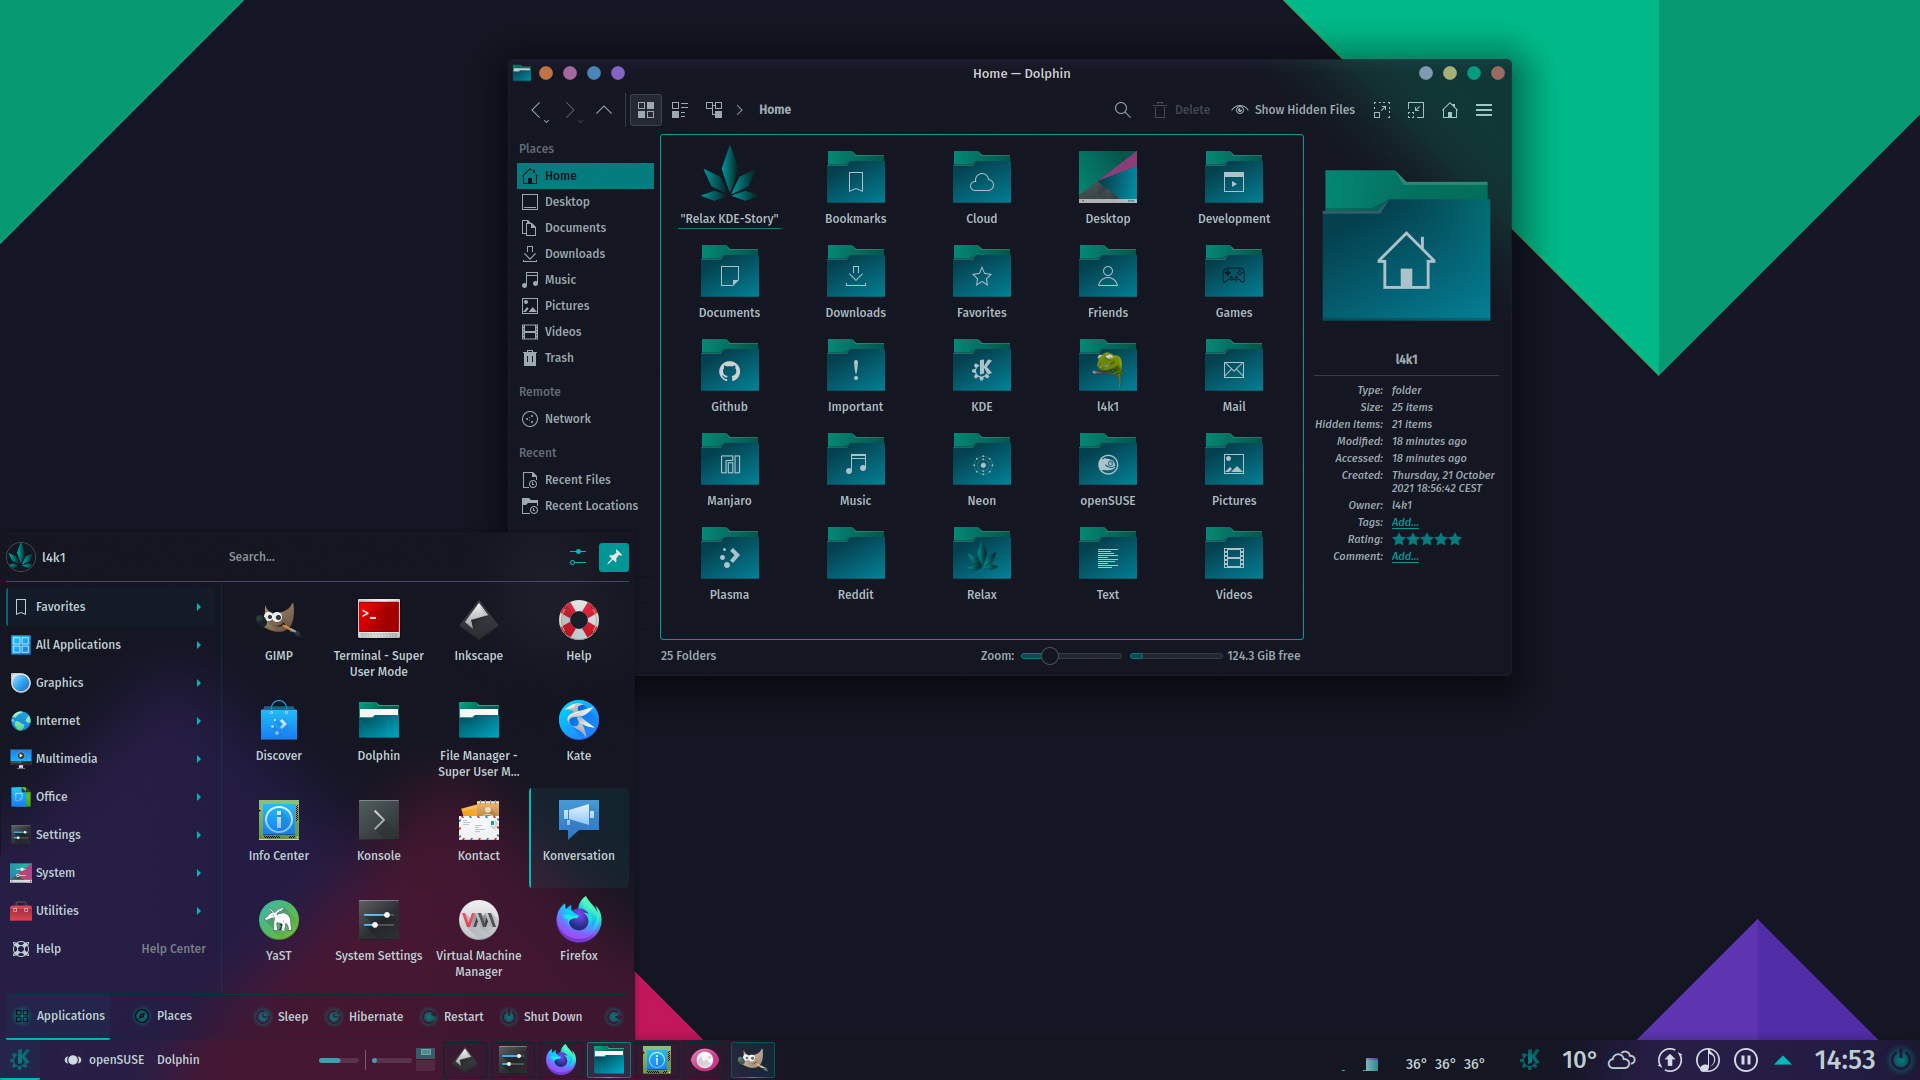Click the Shut Down button
This screenshot has width=1920, height=1080.
pos(541,1017)
